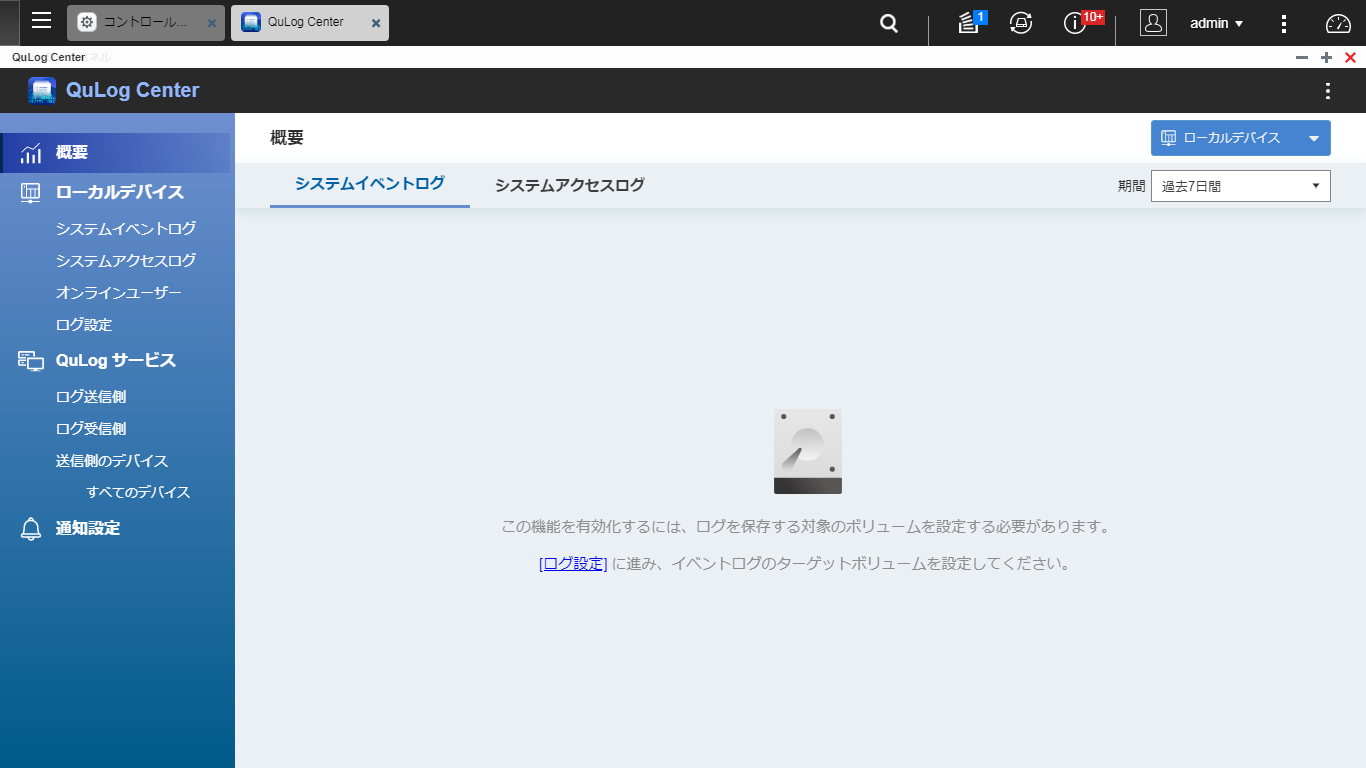Open the dashboard gauge icon
This screenshot has height=768, width=1366.
point(1338,23)
